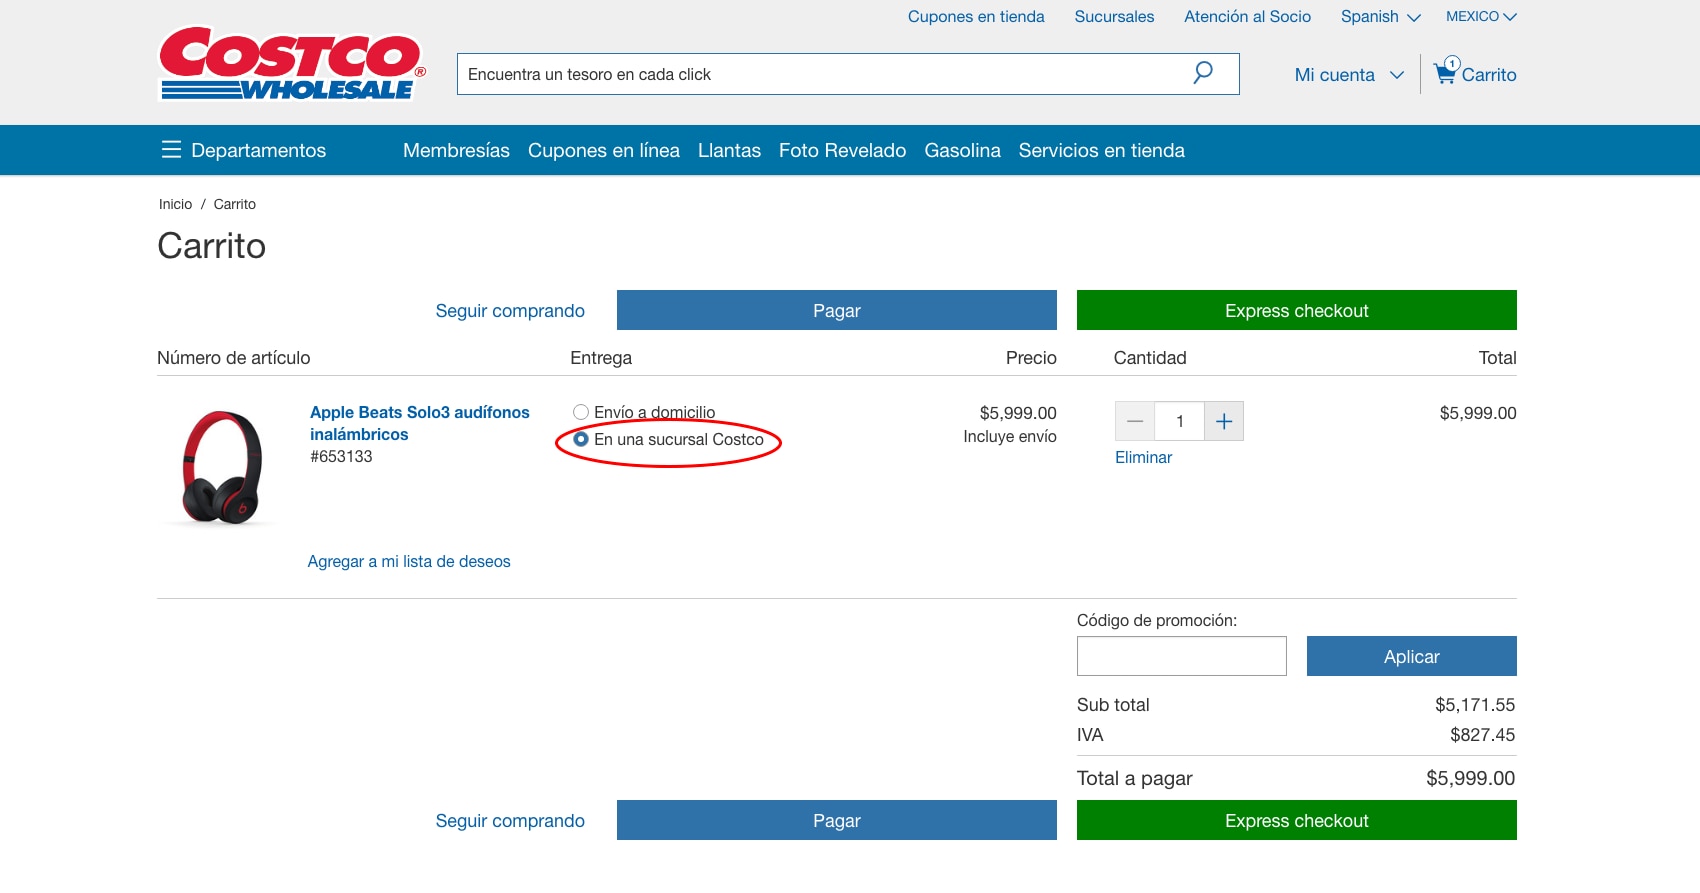Remove item with Eliminar link
1700x893 pixels.
[x=1143, y=457]
